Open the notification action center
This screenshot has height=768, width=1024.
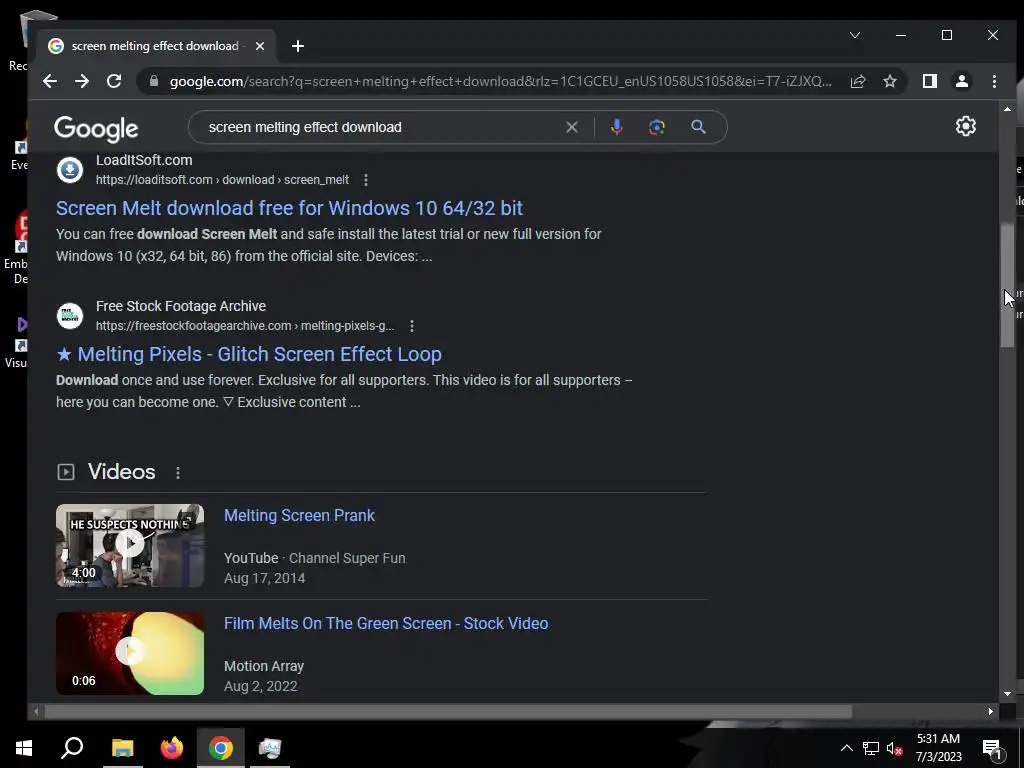(993, 748)
